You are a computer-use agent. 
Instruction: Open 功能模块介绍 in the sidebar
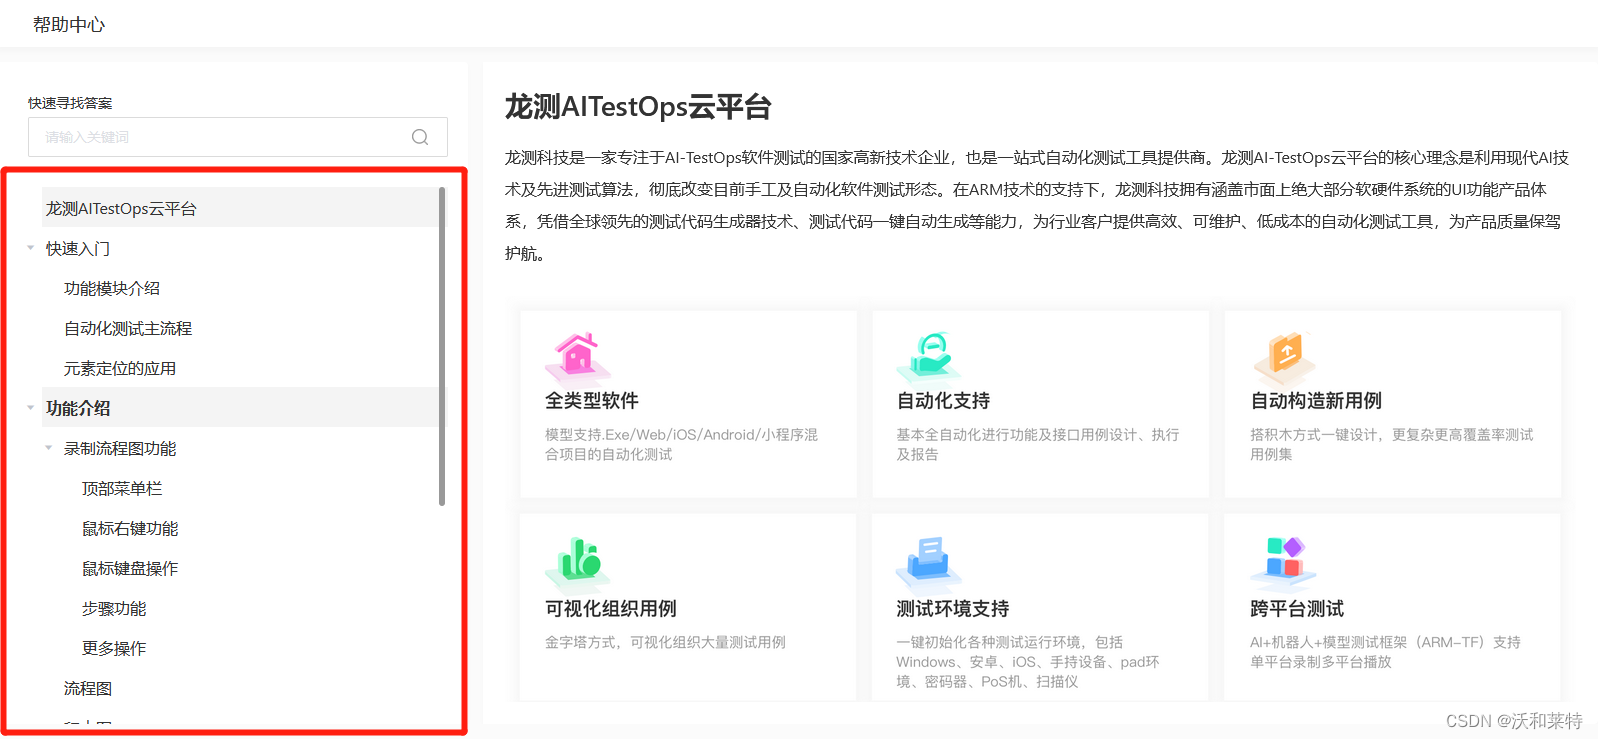point(112,288)
